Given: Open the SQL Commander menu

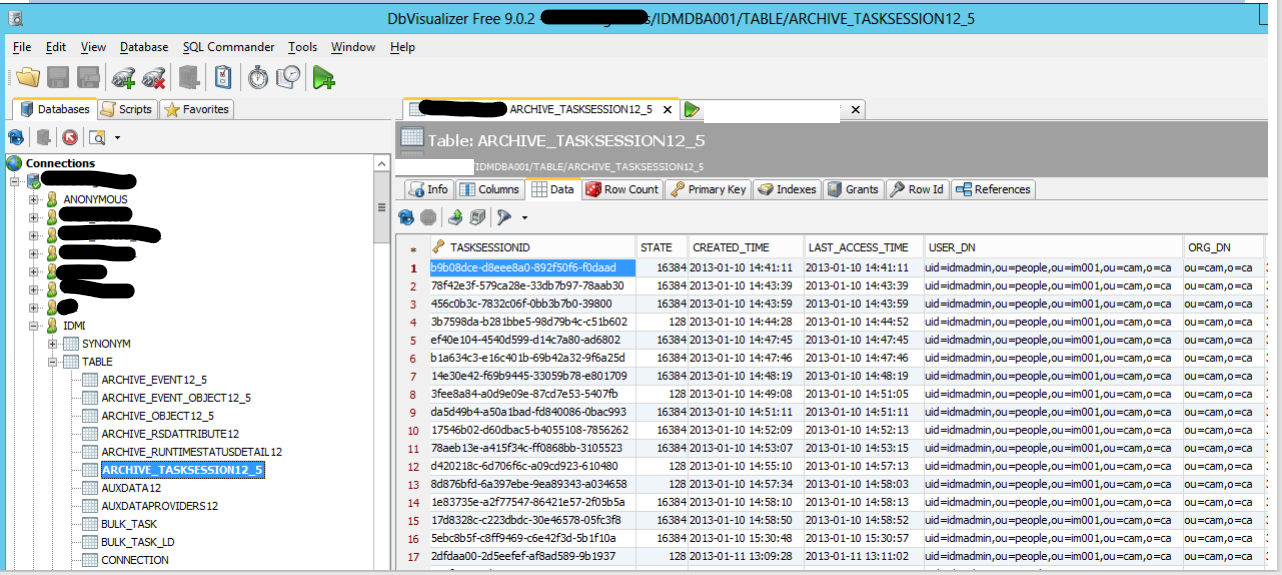Looking at the screenshot, I should point(228,47).
